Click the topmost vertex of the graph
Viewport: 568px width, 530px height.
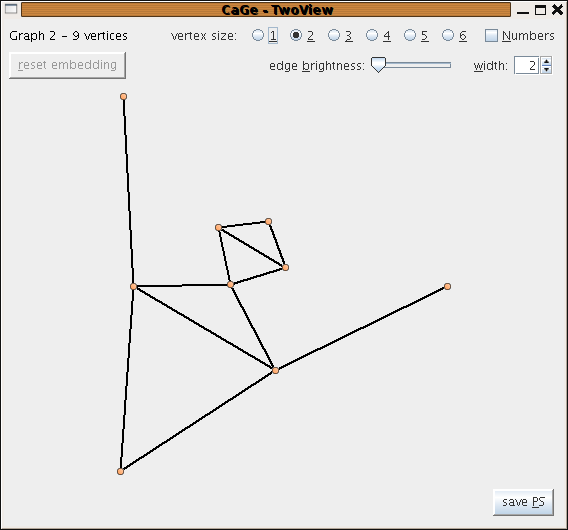point(124,96)
